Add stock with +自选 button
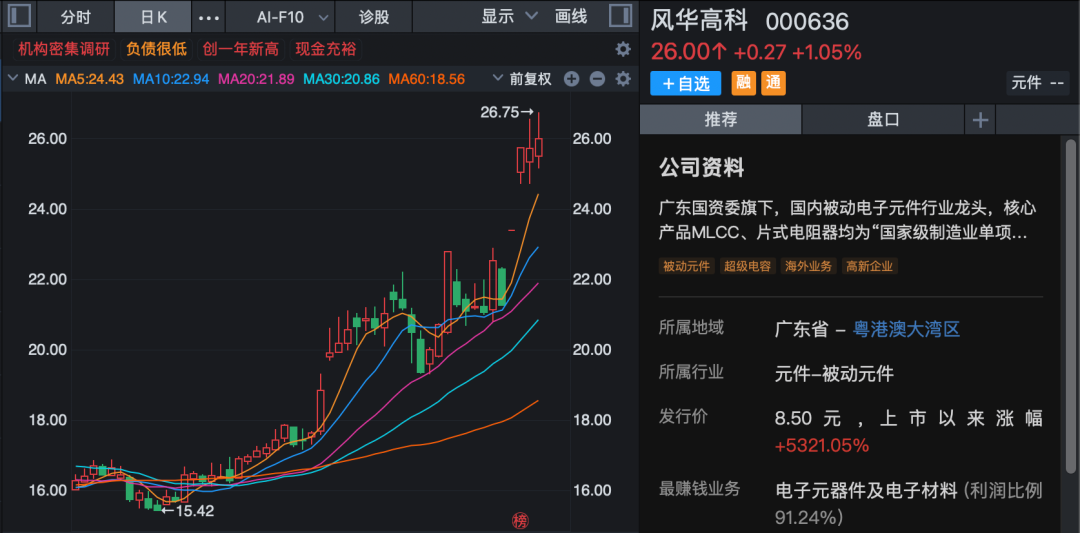This screenshot has height=533, width=1080. click(686, 83)
